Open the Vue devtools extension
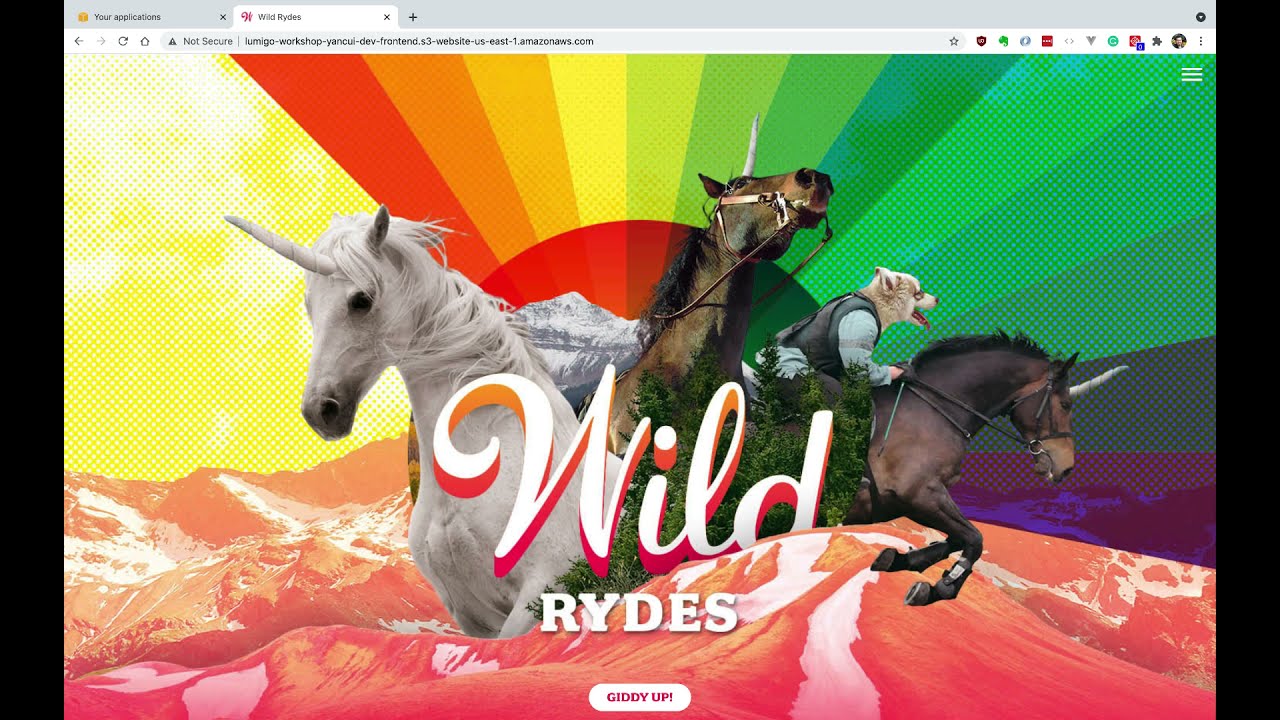The height and width of the screenshot is (720, 1280). [1091, 41]
